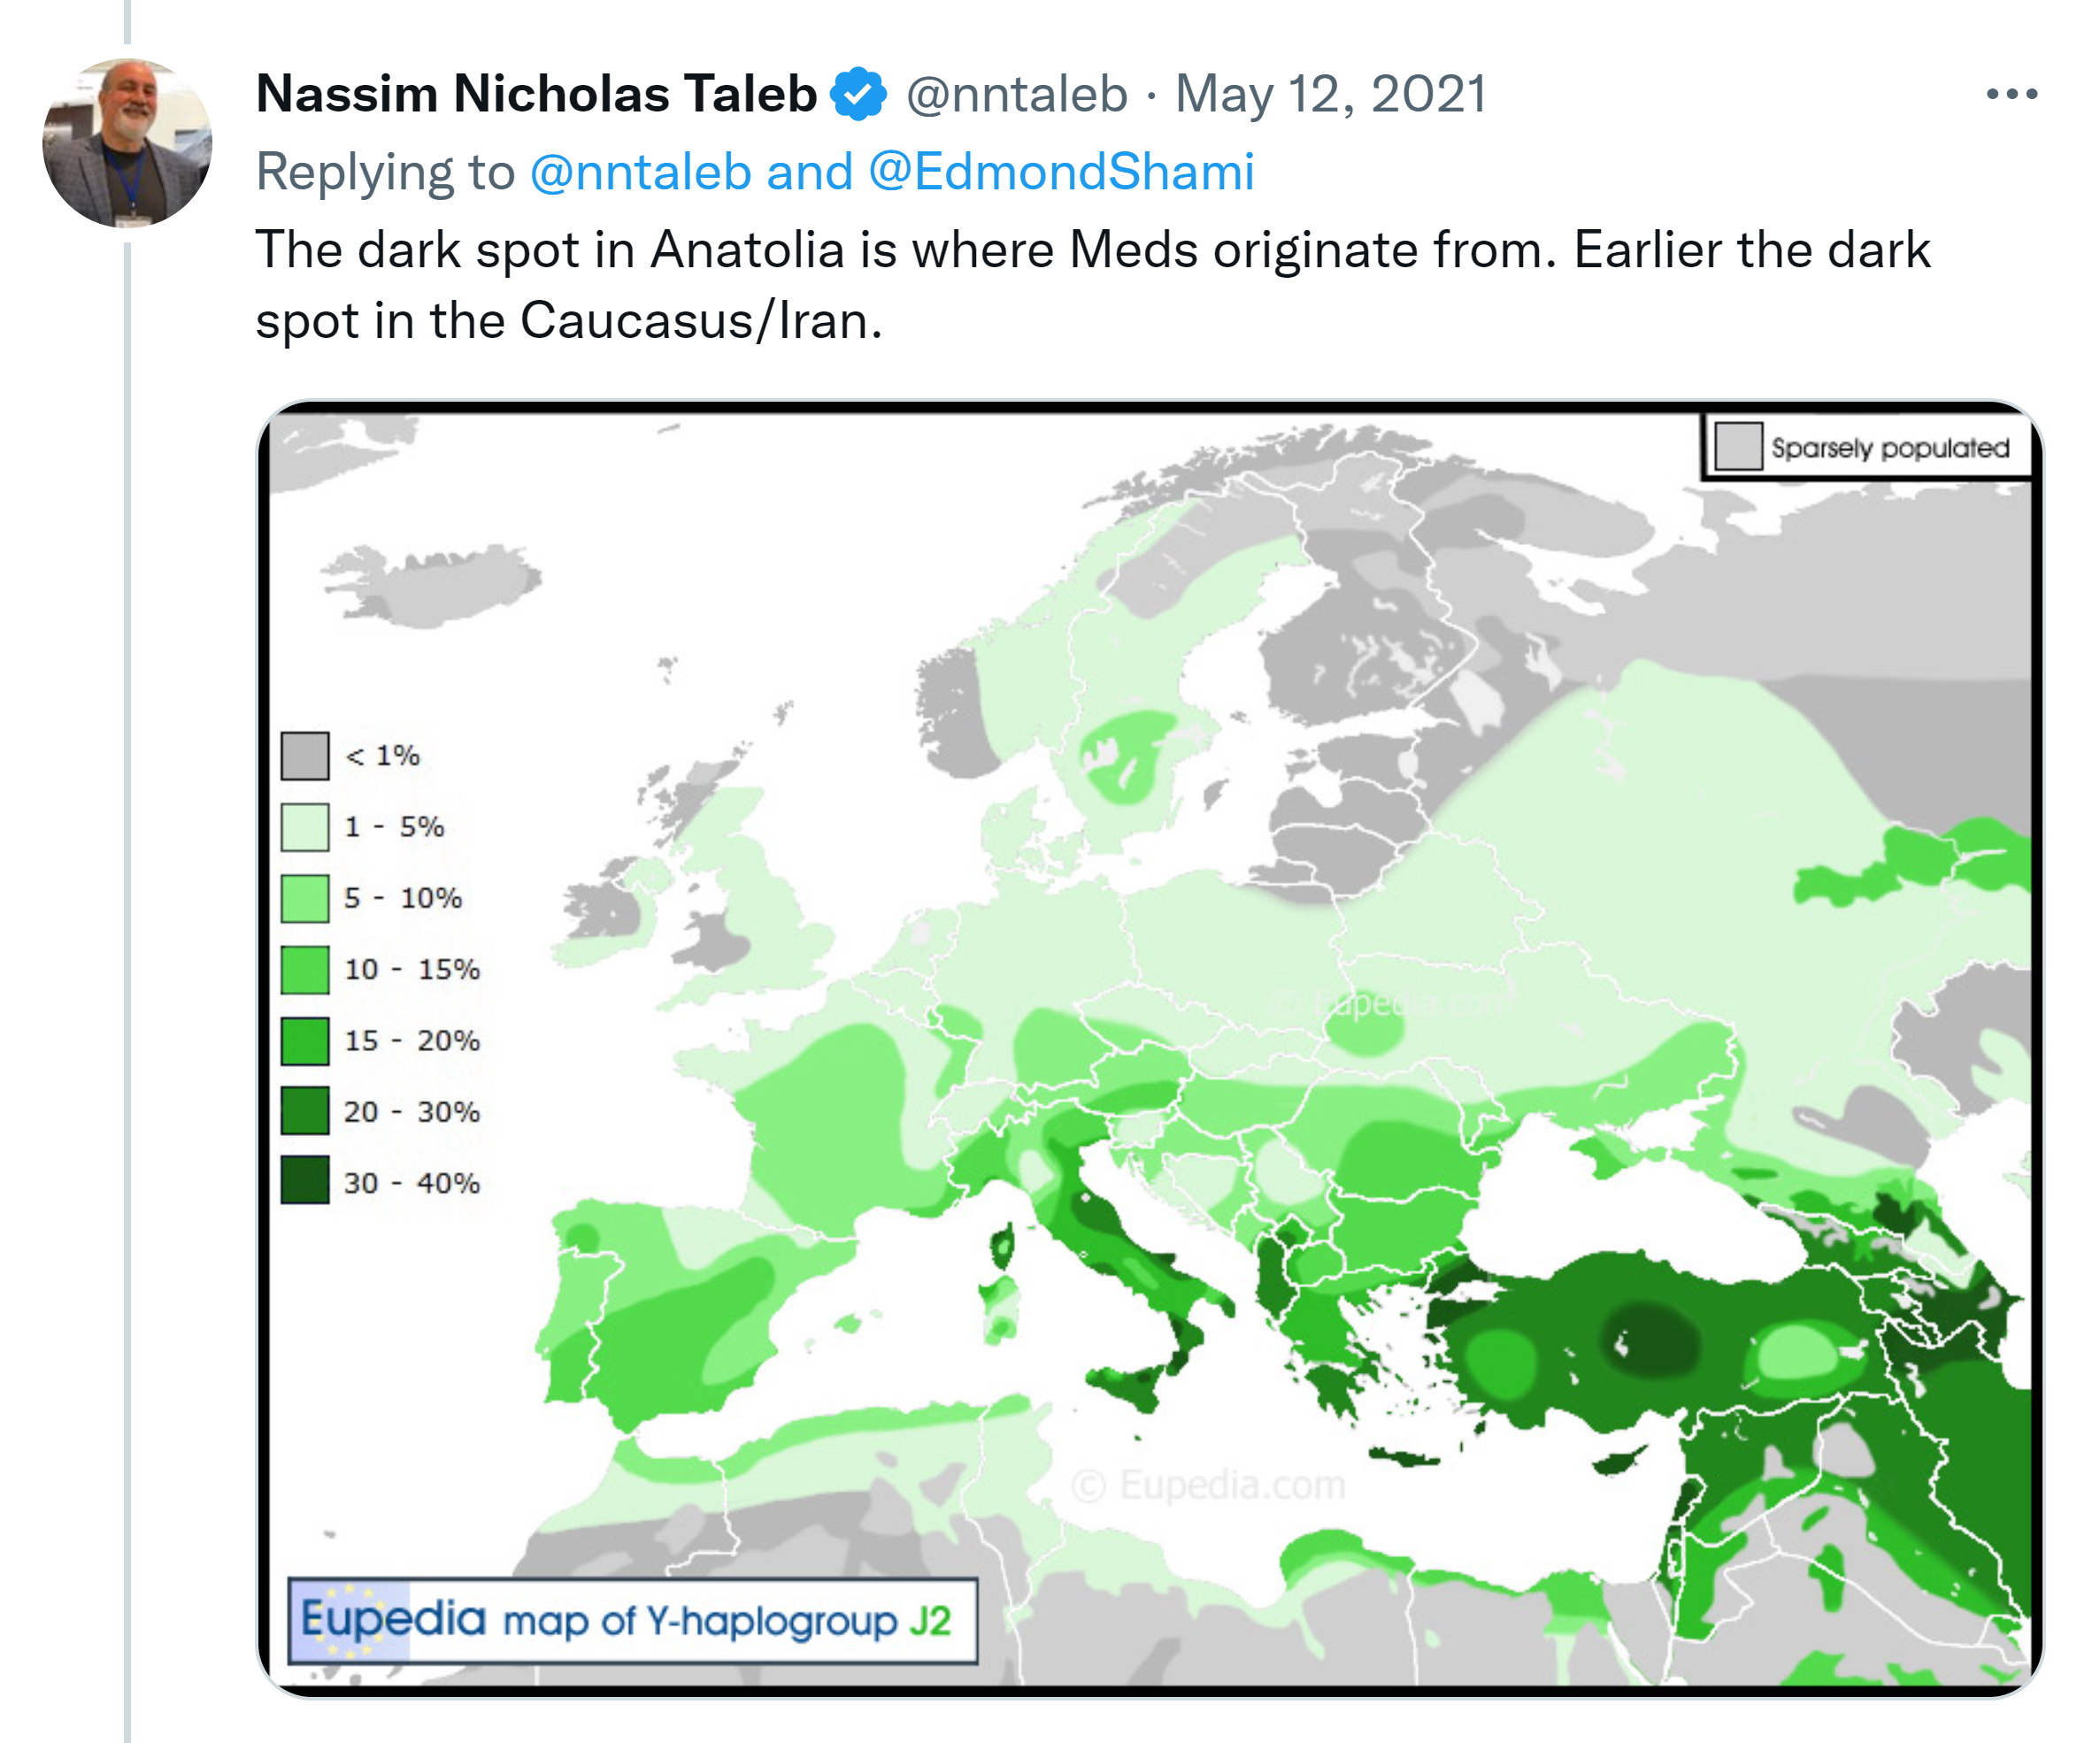Click the 'map of Y-haplogroup J2' caption

point(727,1621)
